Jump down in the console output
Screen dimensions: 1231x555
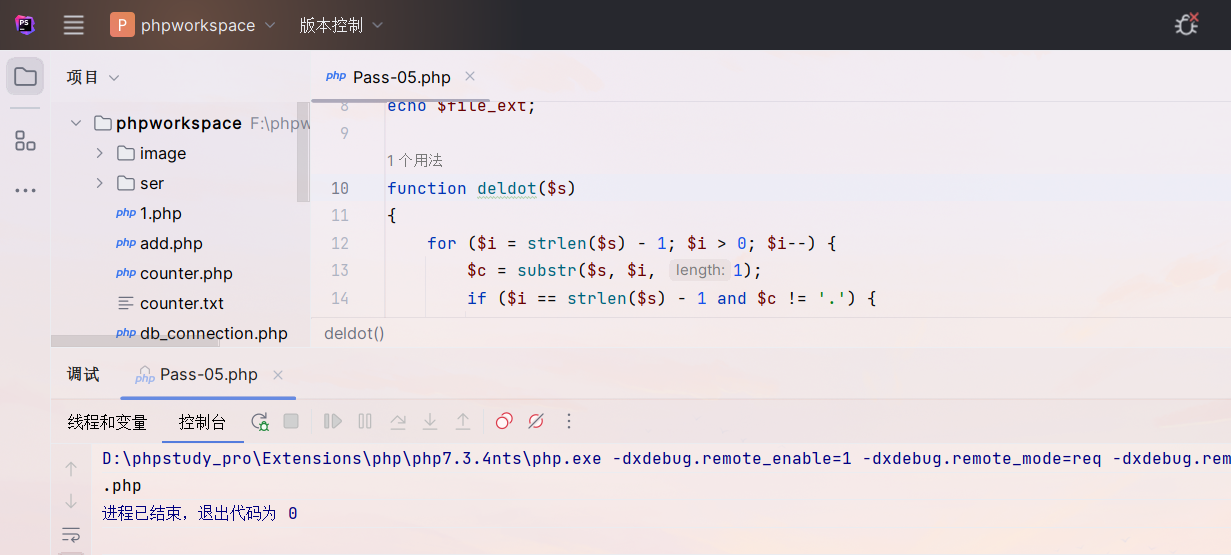(71, 501)
